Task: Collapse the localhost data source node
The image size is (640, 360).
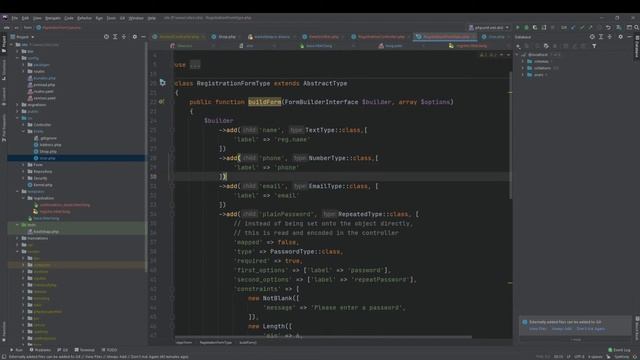Action: [x=517, y=54]
